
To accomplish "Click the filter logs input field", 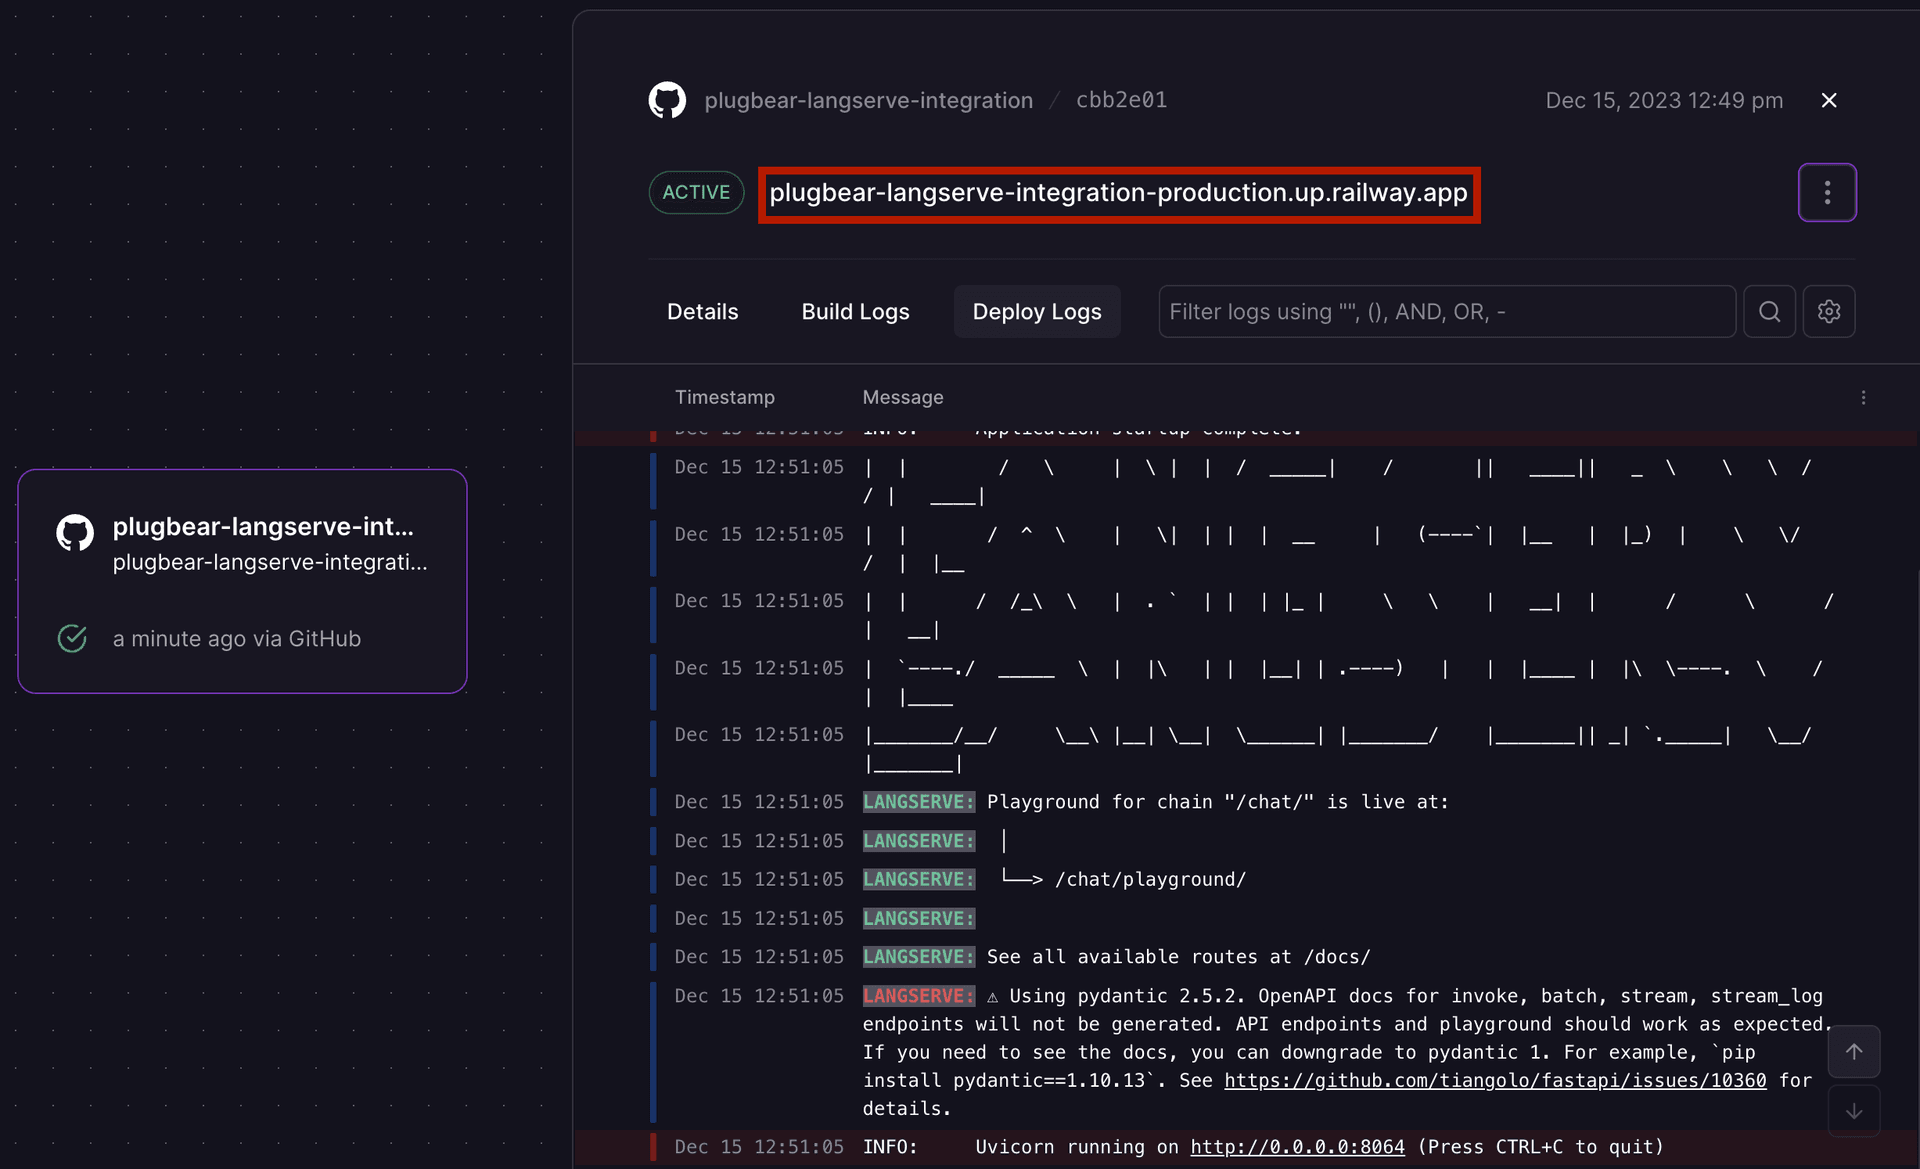I will pos(1445,311).
